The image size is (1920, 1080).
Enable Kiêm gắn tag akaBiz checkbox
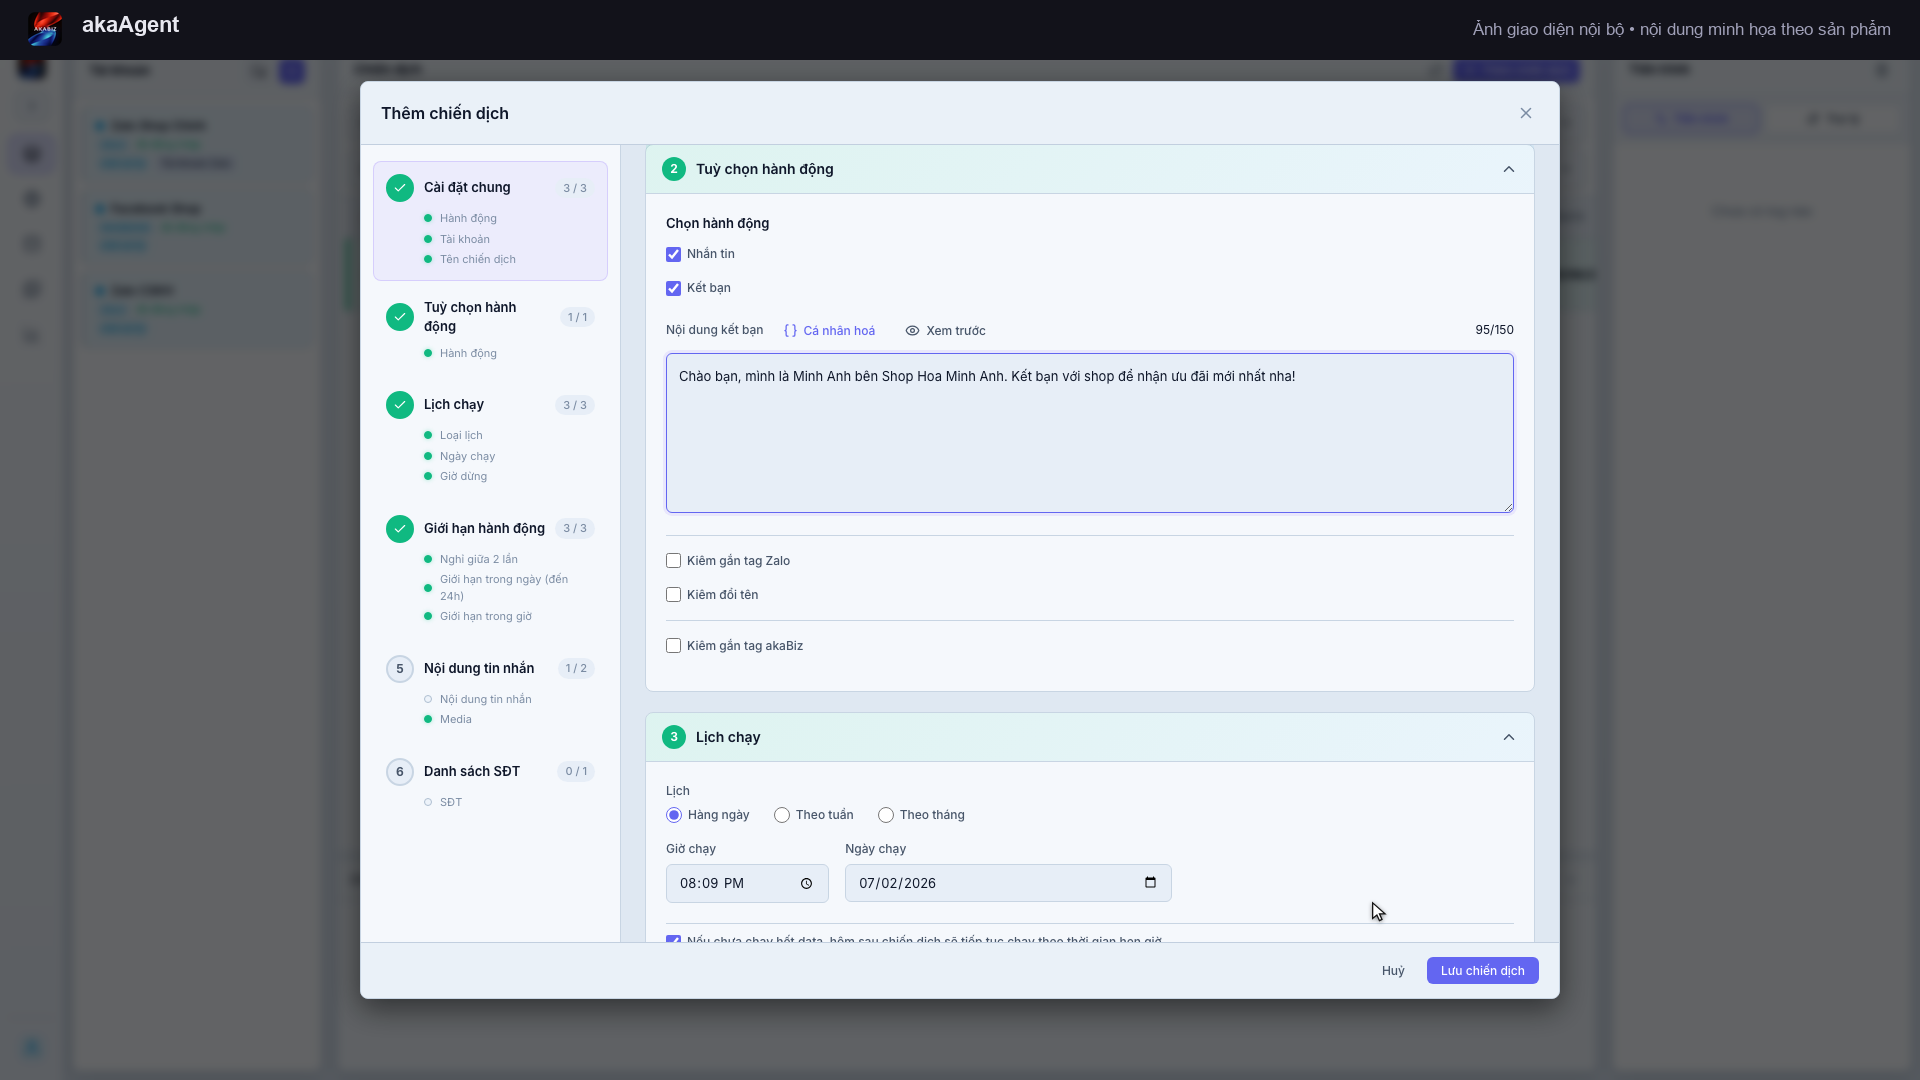coord(674,646)
